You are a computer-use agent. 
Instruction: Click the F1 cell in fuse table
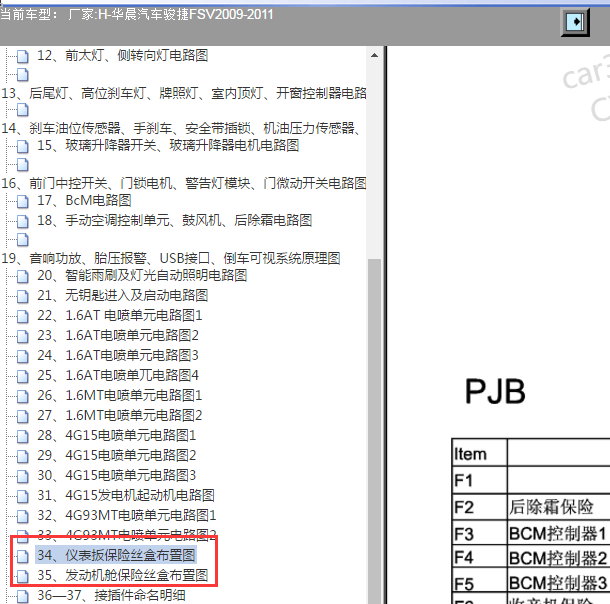pyautogui.click(x=479, y=480)
